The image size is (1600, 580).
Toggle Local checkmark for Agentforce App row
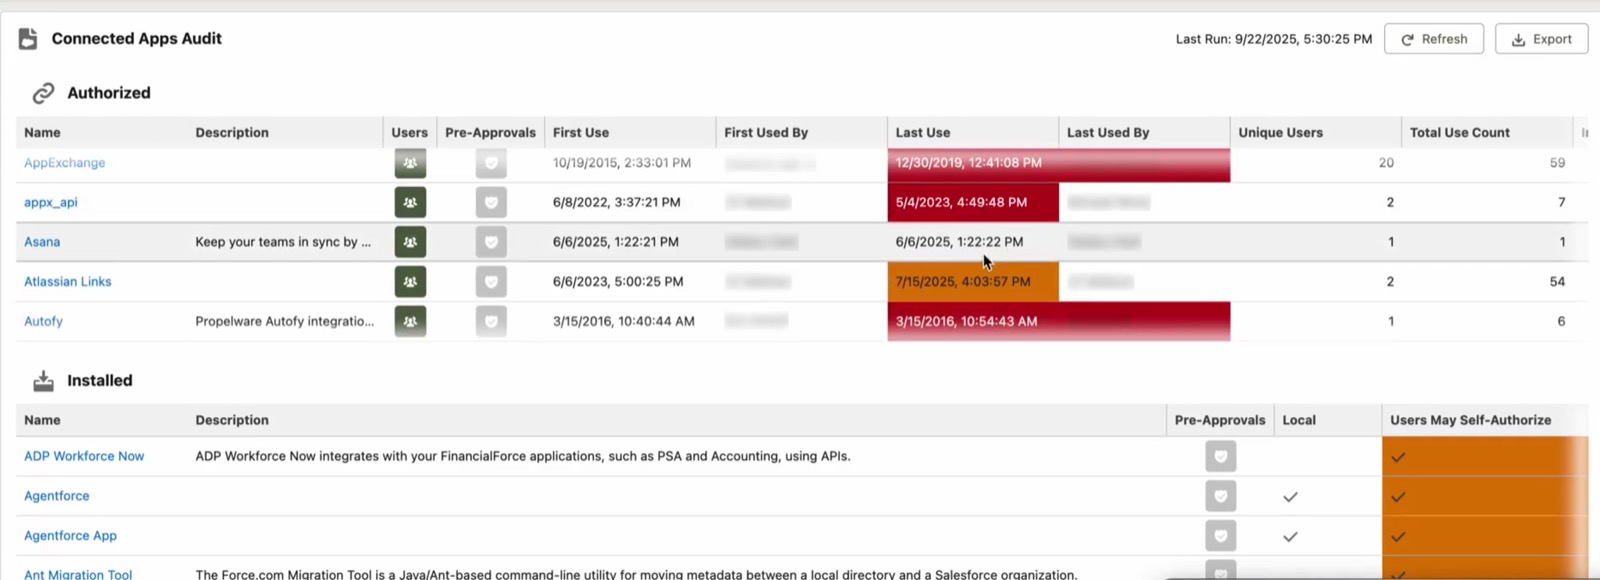1291,537
